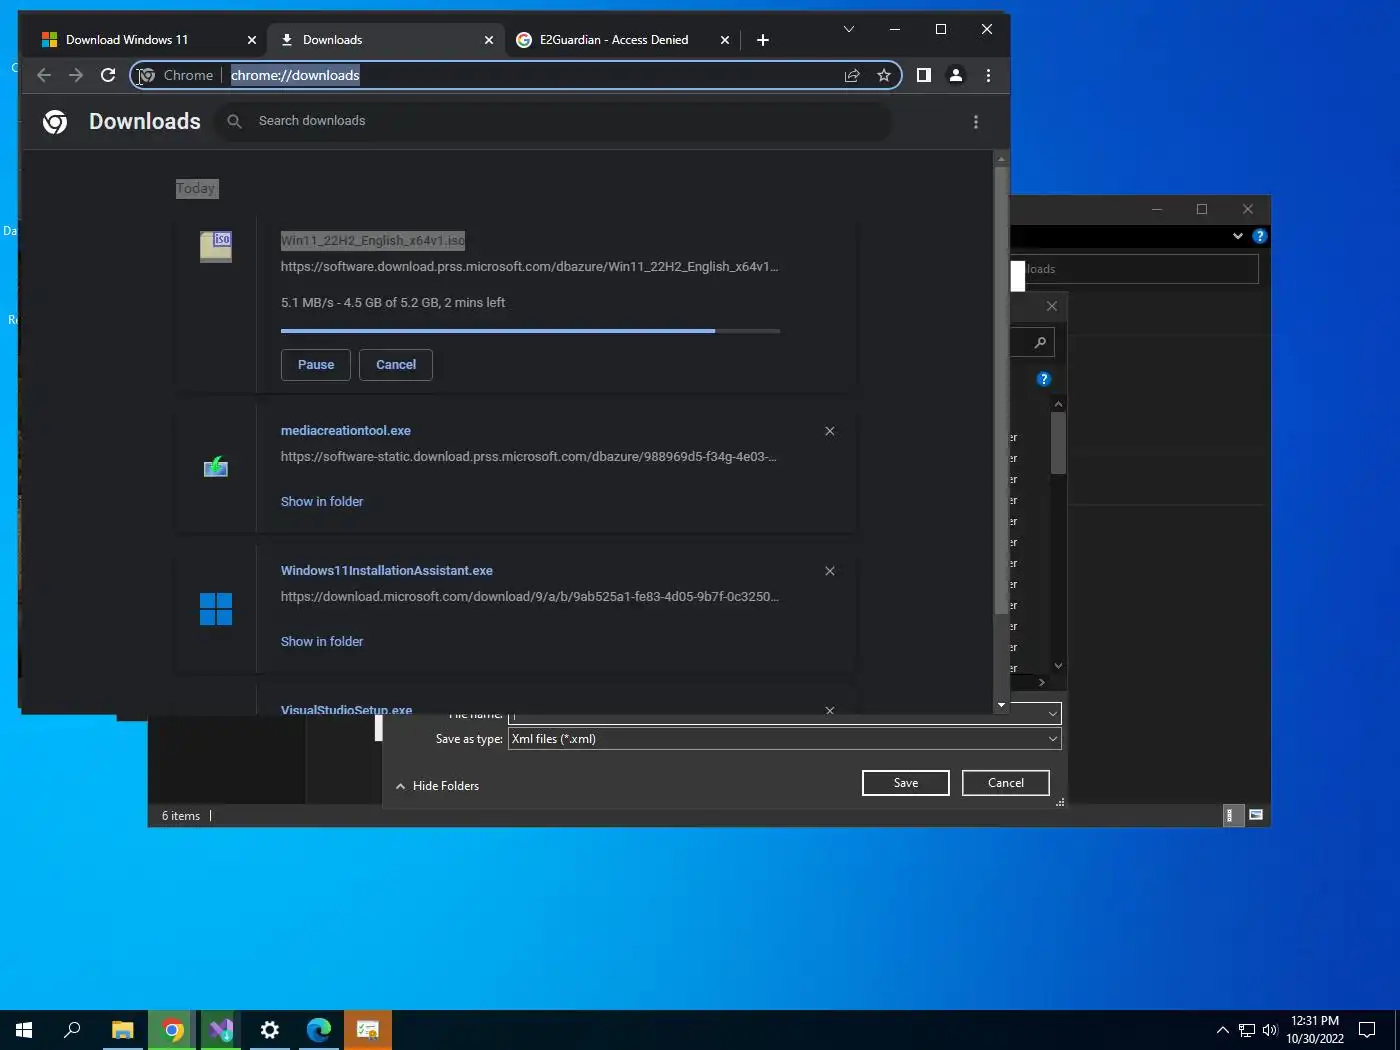Click the Windows11InstallationAssistant file icon
Viewport: 1400px width, 1050px height.
tap(216, 609)
